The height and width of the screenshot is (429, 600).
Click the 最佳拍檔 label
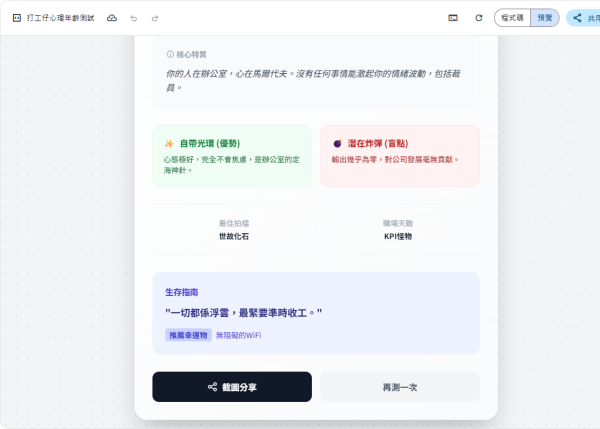point(234,223)
